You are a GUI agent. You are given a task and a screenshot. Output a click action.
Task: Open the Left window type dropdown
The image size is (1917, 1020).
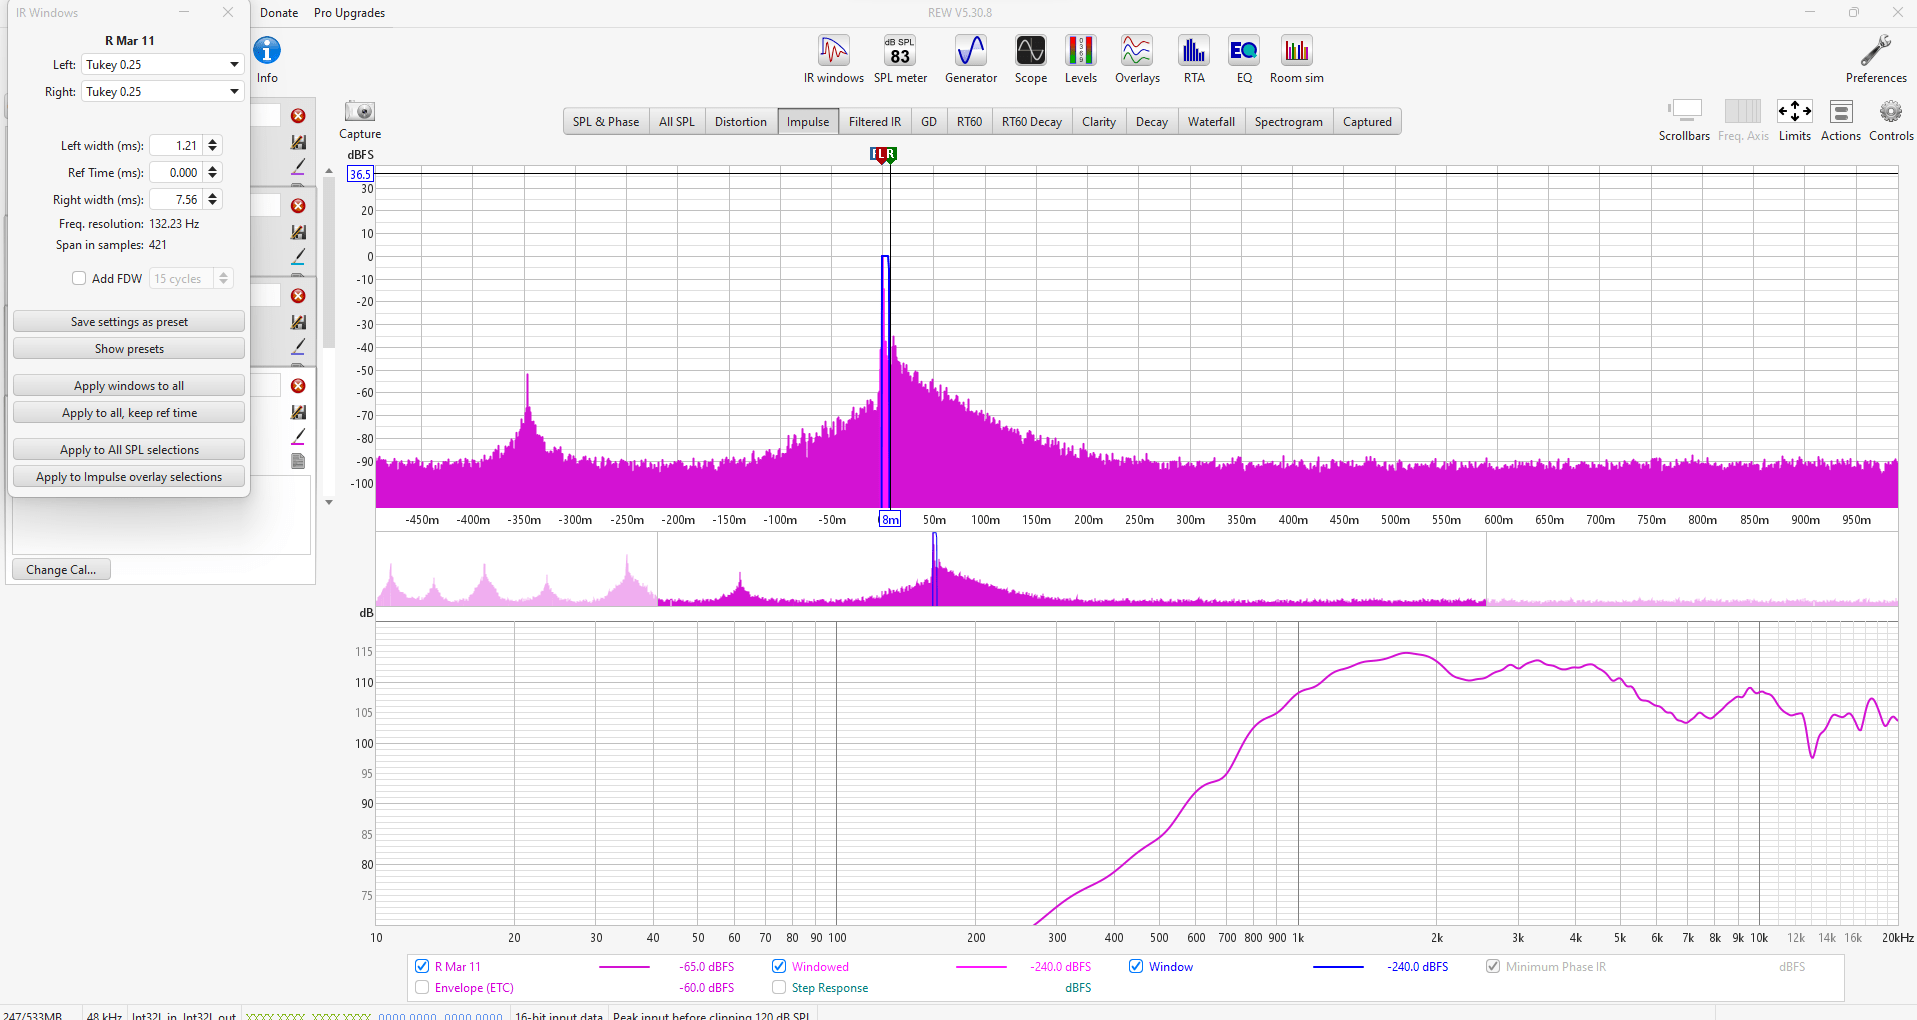(x=163, y=65)
